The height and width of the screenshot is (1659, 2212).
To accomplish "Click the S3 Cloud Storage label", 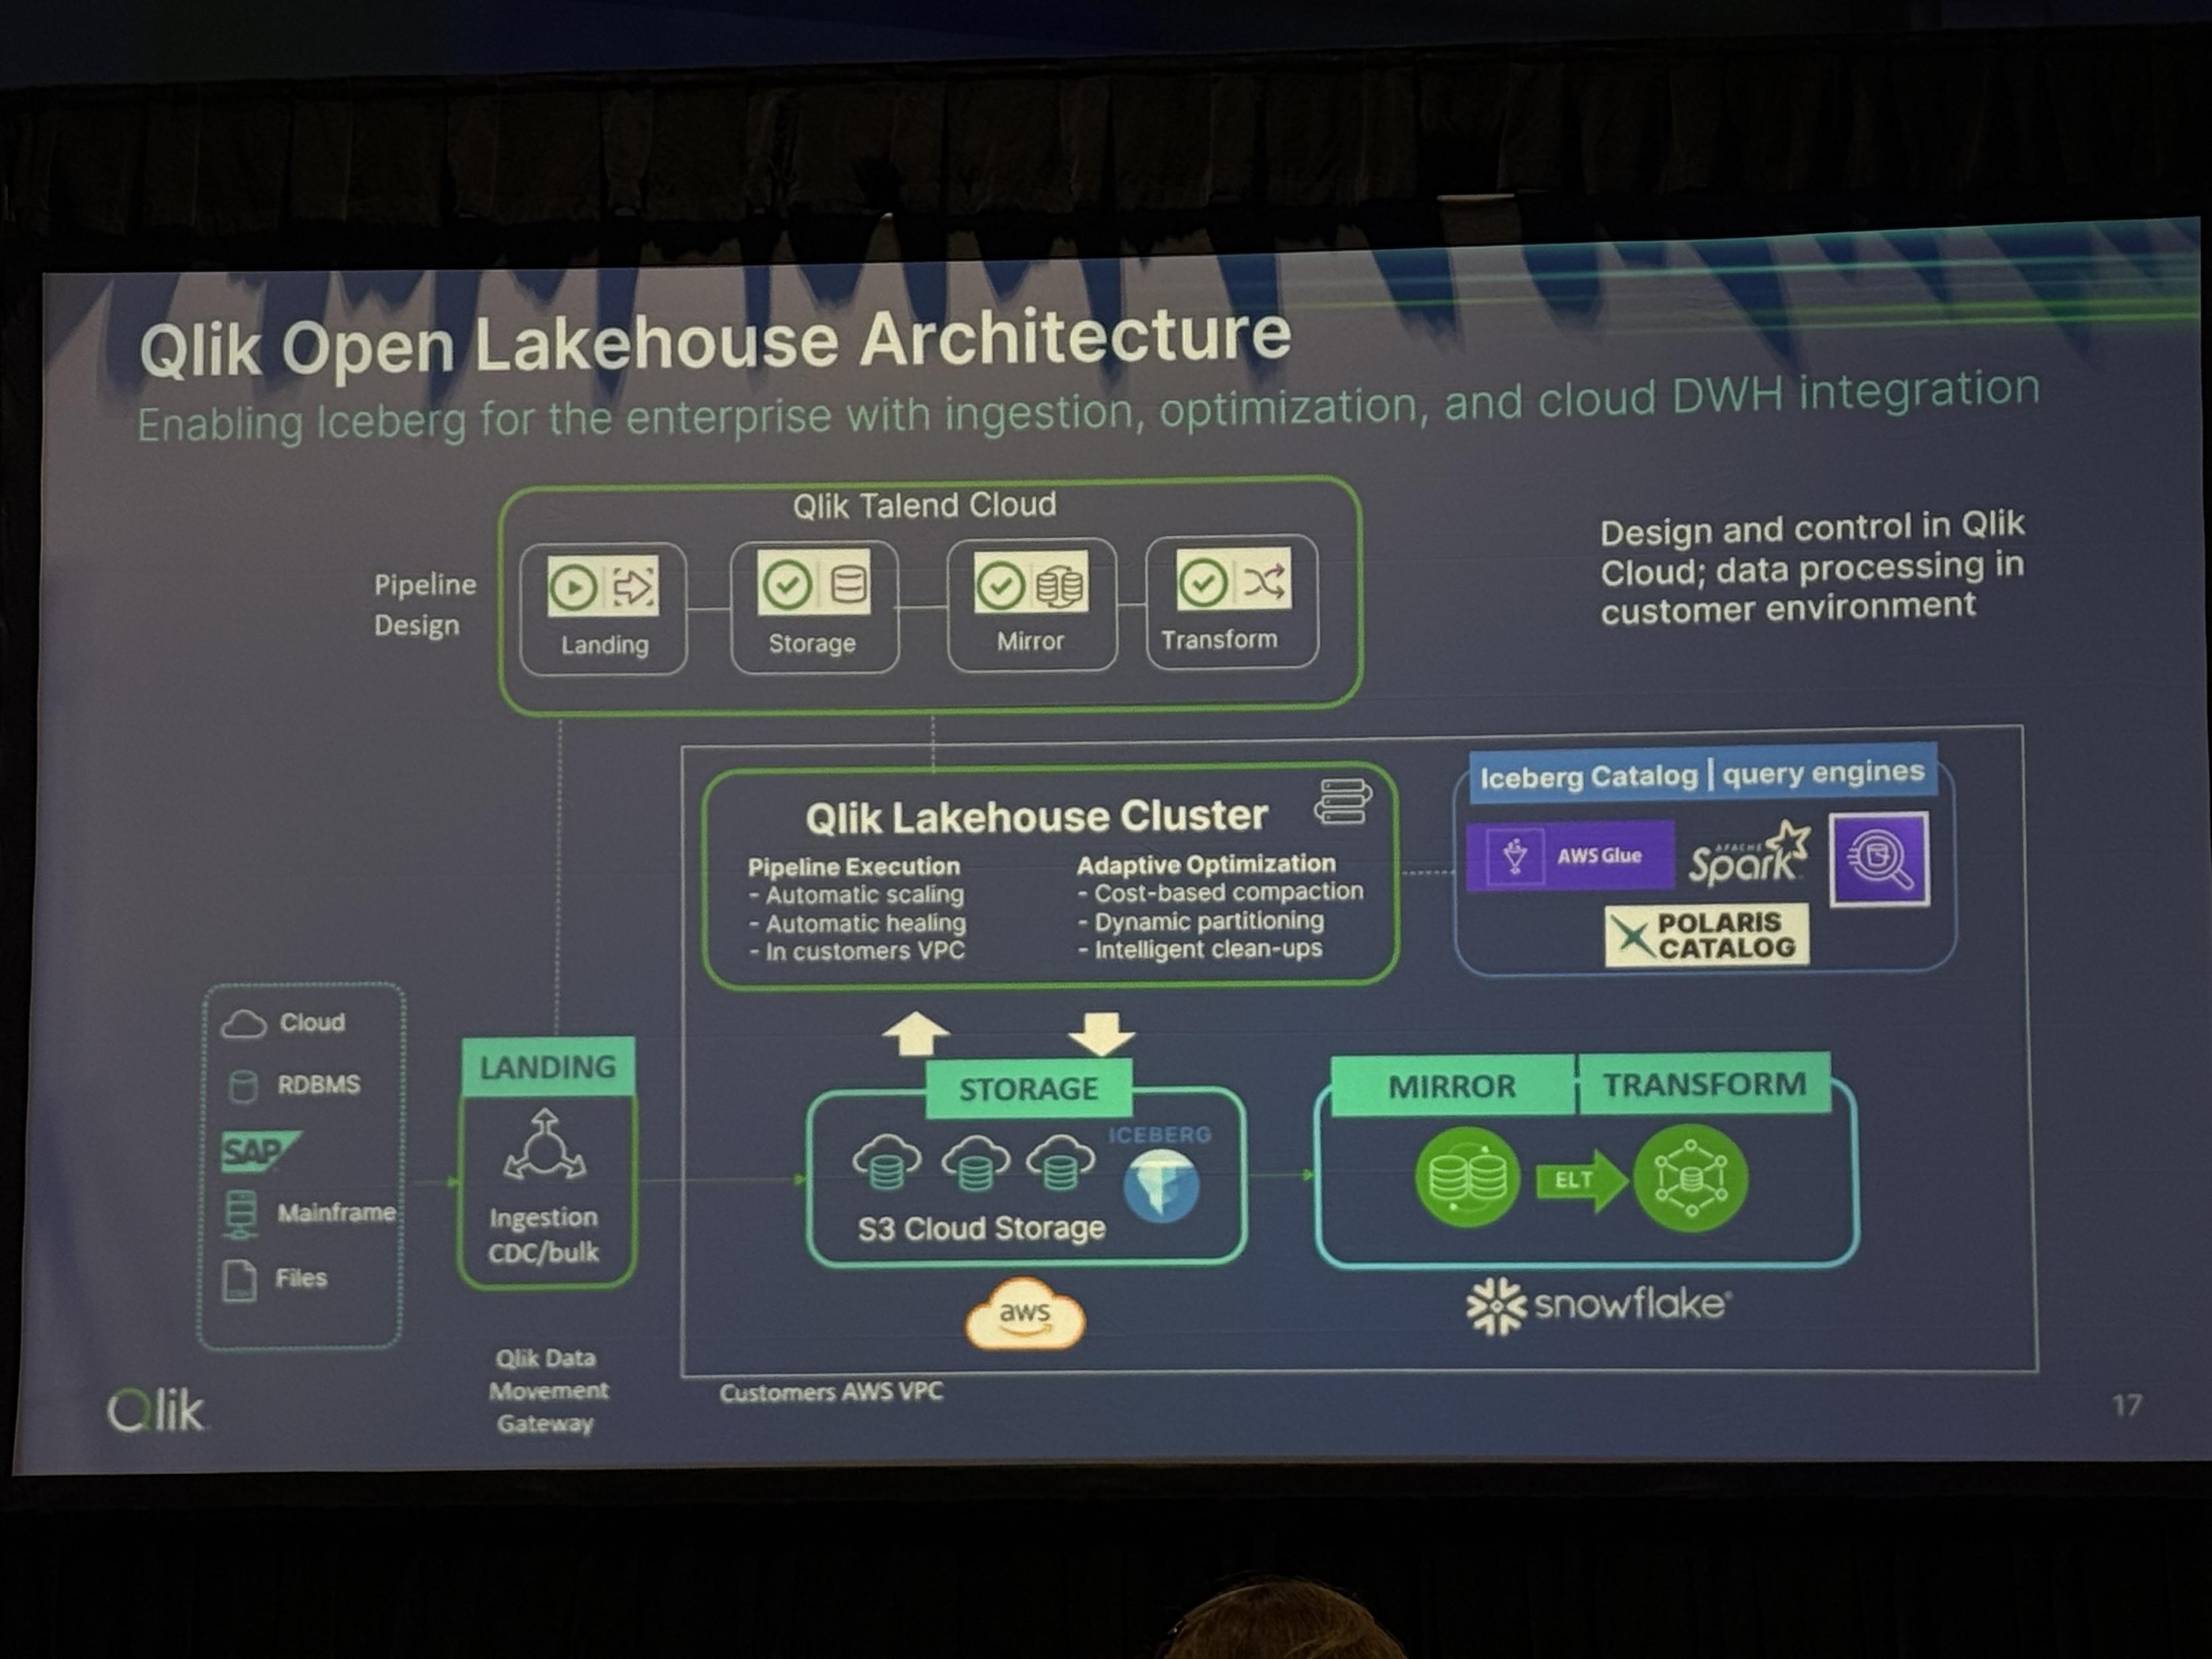I will click(982, 1228).
